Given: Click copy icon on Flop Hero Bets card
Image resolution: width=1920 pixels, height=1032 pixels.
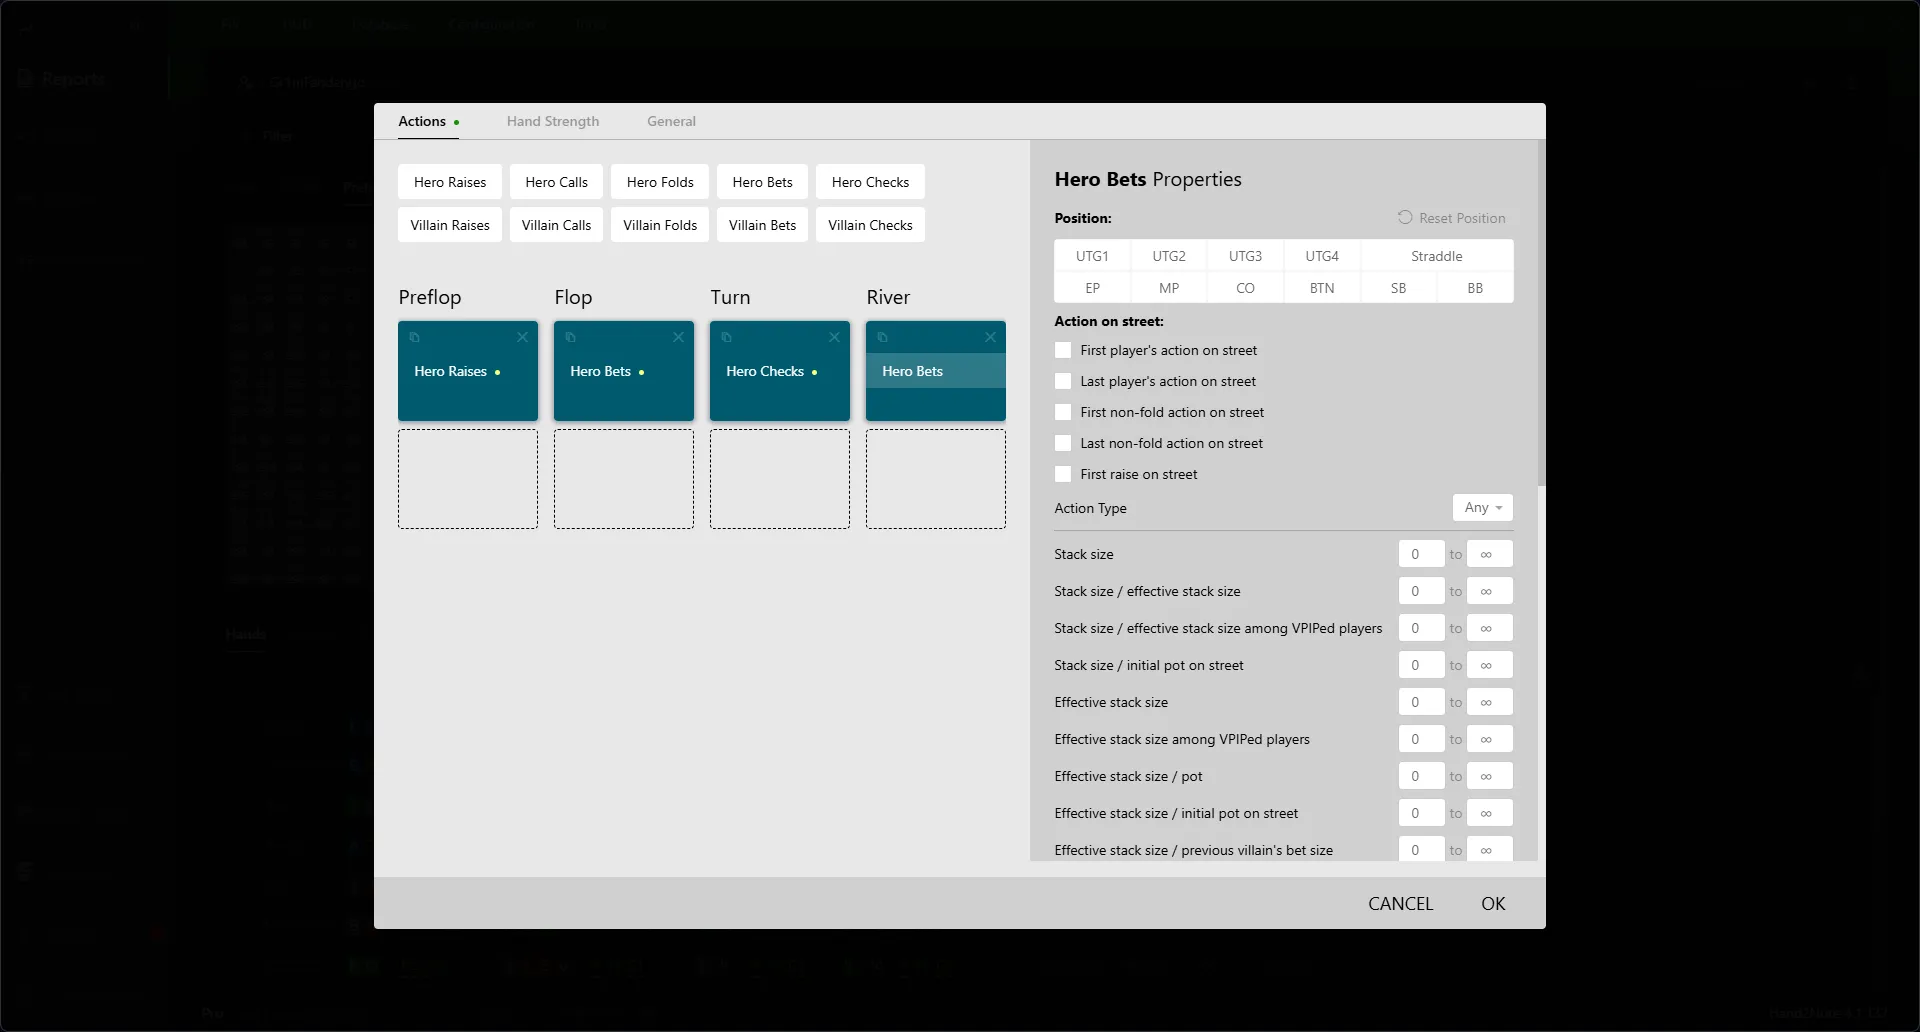Looking at the screenshot, I should coord(570,338).
